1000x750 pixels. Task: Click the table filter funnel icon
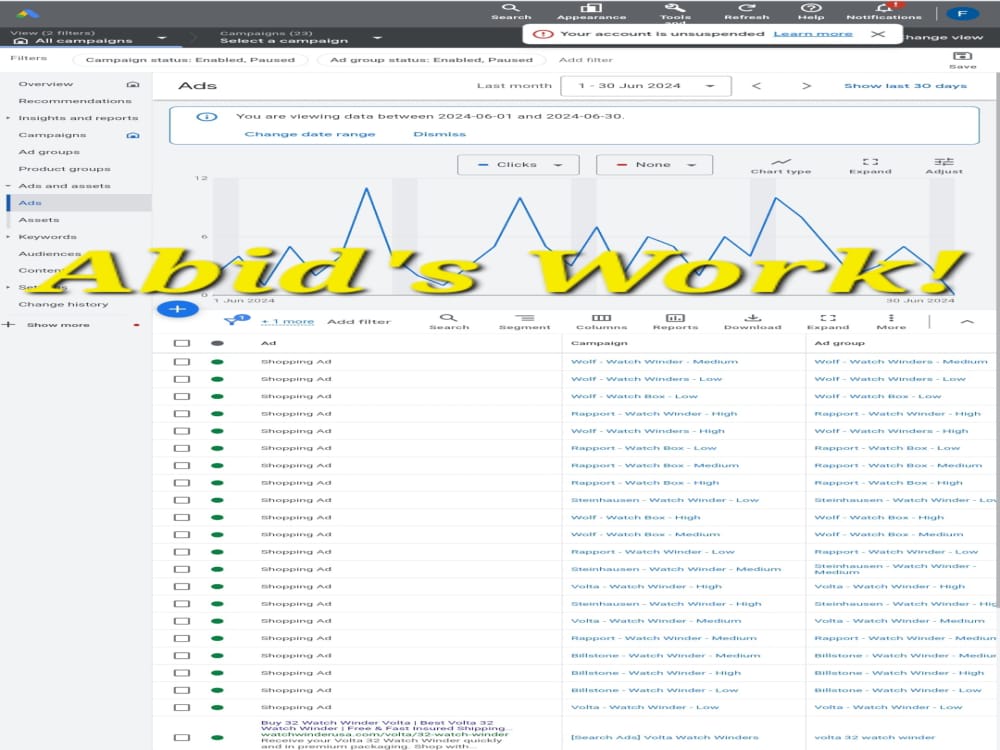236,320
